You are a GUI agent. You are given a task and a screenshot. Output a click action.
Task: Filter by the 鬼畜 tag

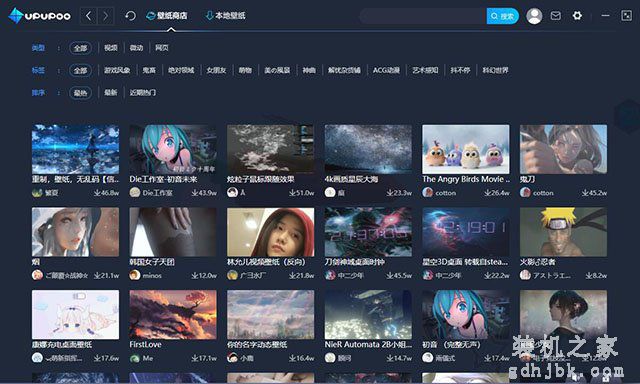click(x=149, y=71)
